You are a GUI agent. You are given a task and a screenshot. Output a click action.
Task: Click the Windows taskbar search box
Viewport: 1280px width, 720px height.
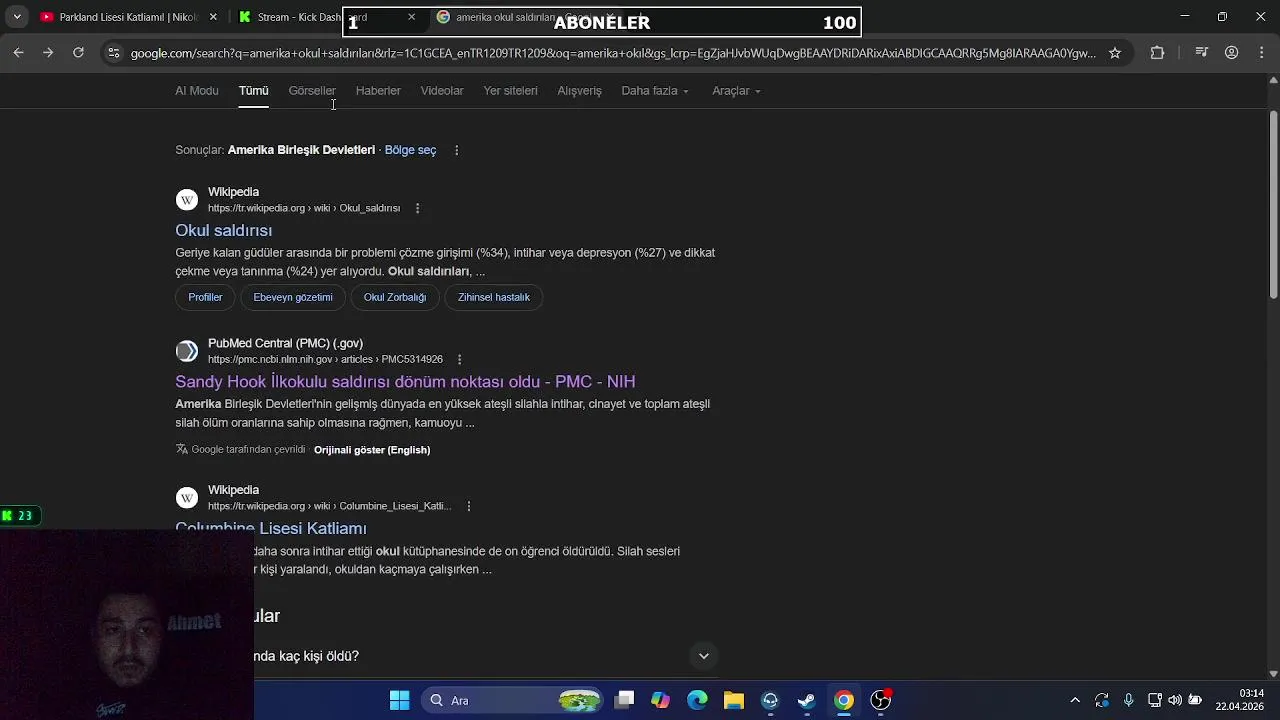[511, 700]
